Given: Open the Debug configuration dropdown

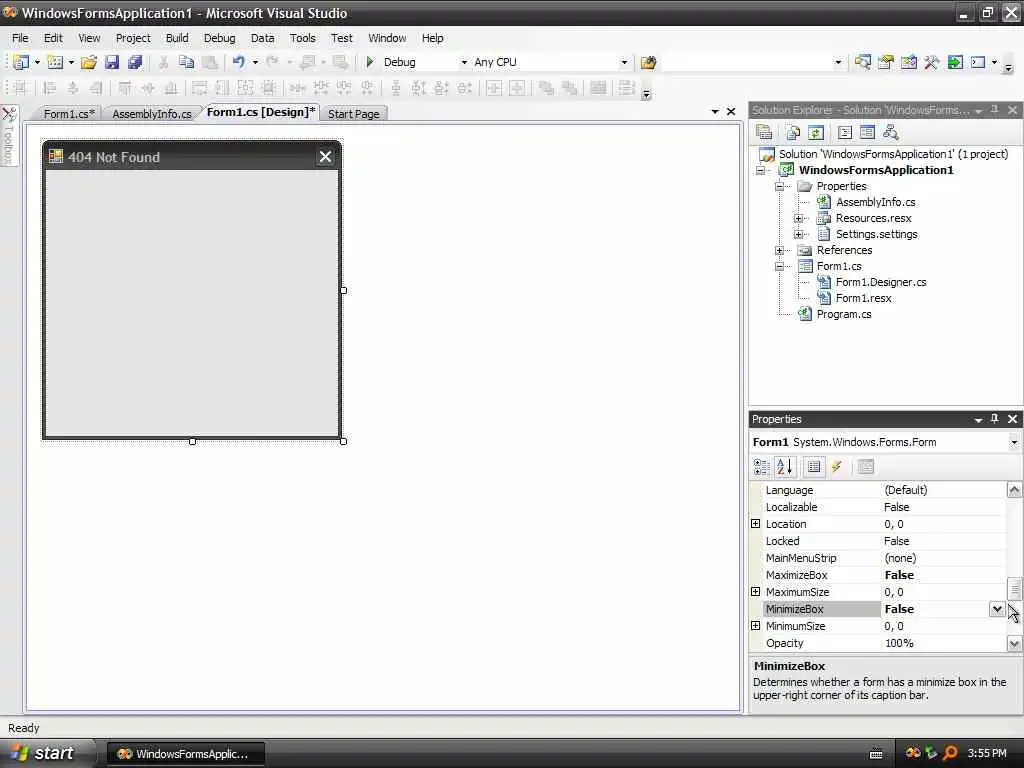Looking at the screenshot, I should (x=464, y=62).
